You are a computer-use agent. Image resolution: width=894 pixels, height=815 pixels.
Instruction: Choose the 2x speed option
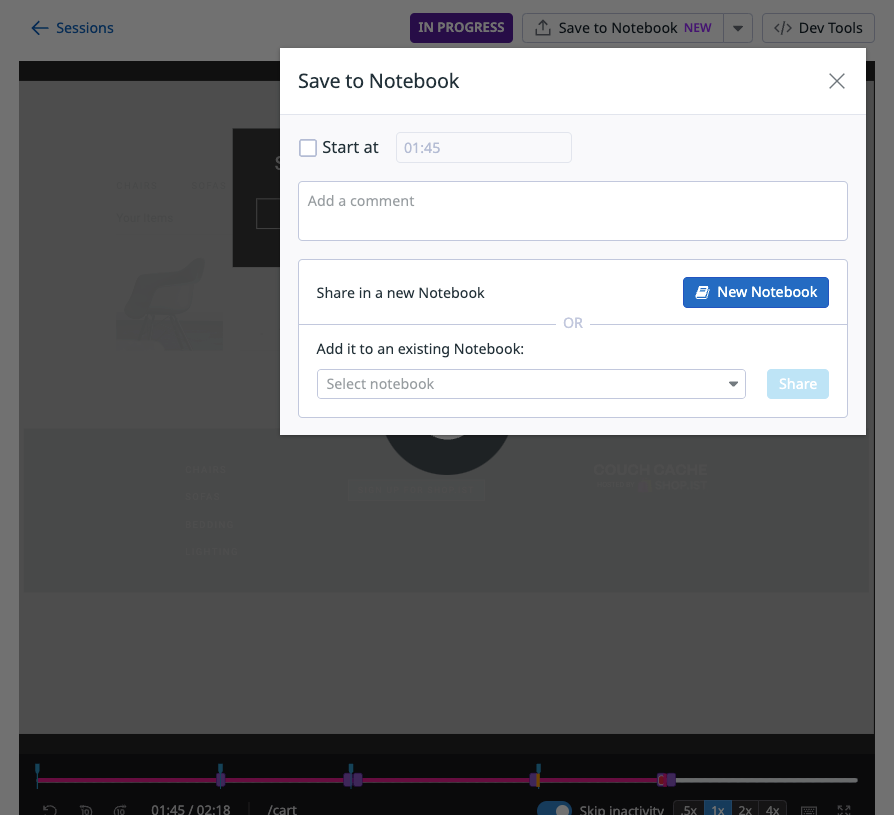pyautogui.click(x=745, y=808)
